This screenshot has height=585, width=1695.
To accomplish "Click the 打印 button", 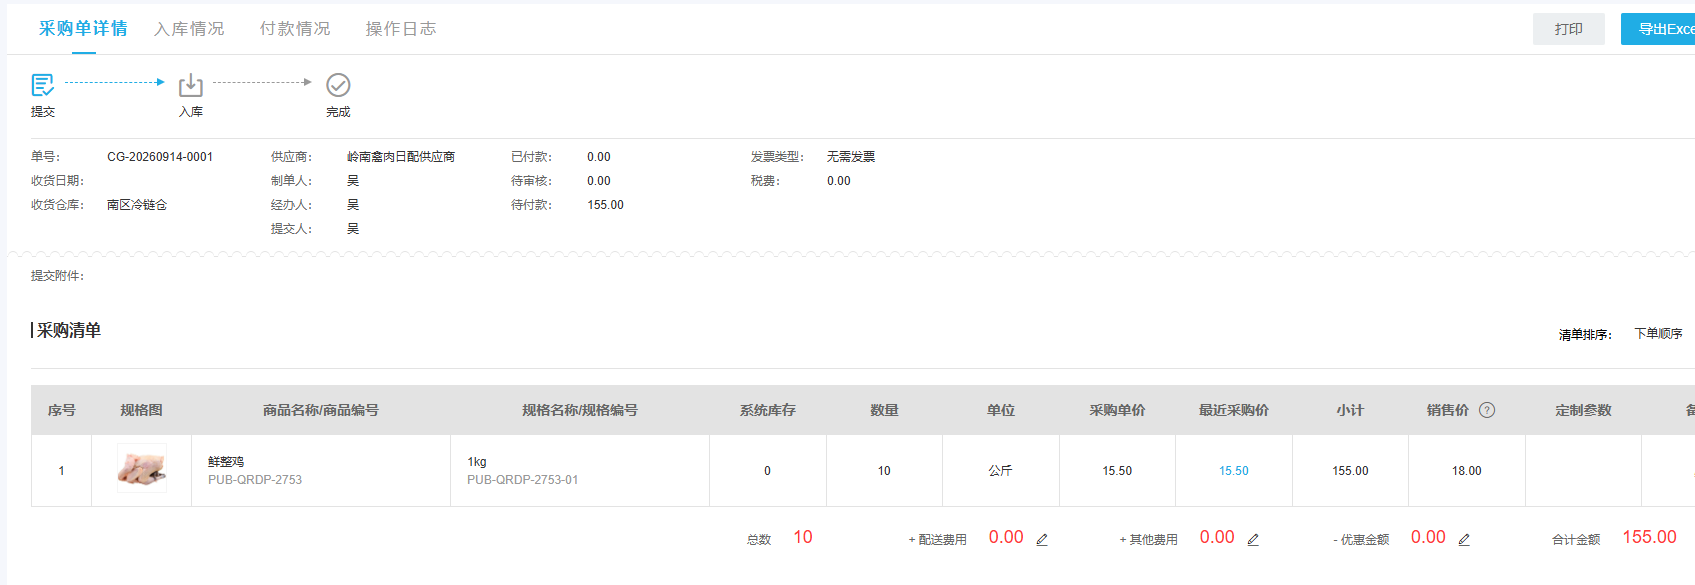I will point(1568,29).
